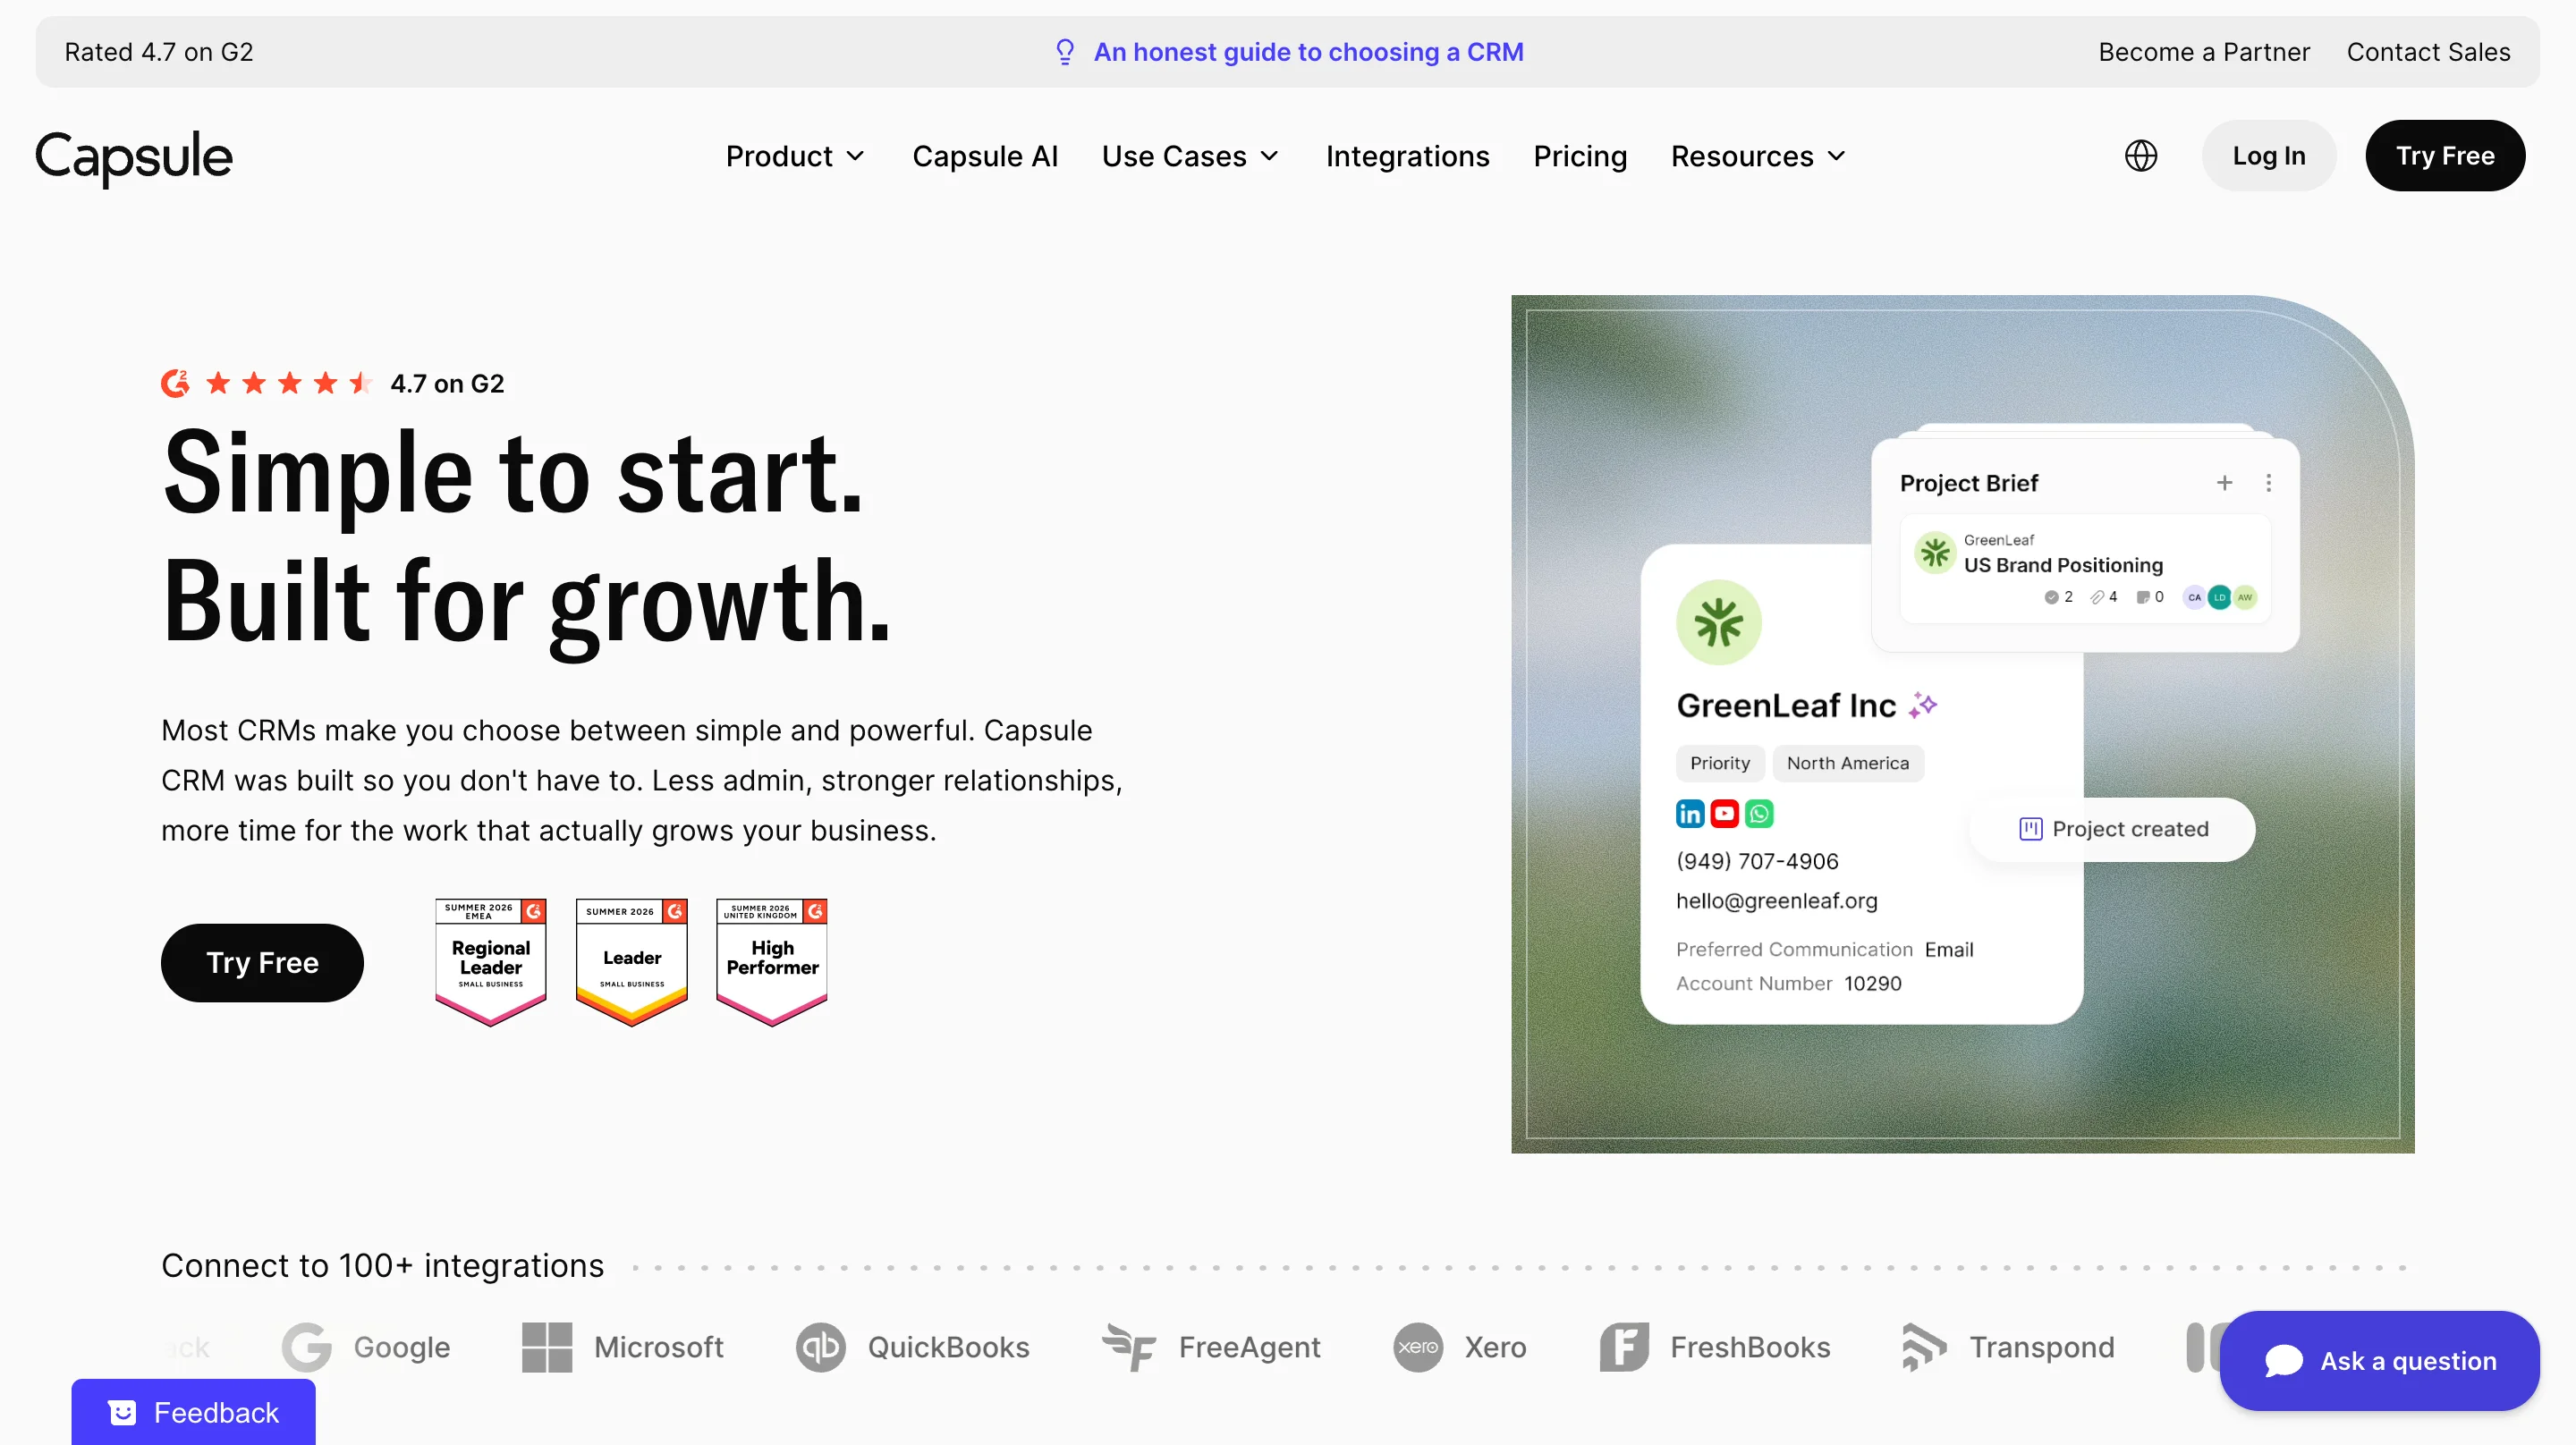Click the WhatsApp icon on GreenLeaf card
2576x1445 pixels.
click(1759, 814)
